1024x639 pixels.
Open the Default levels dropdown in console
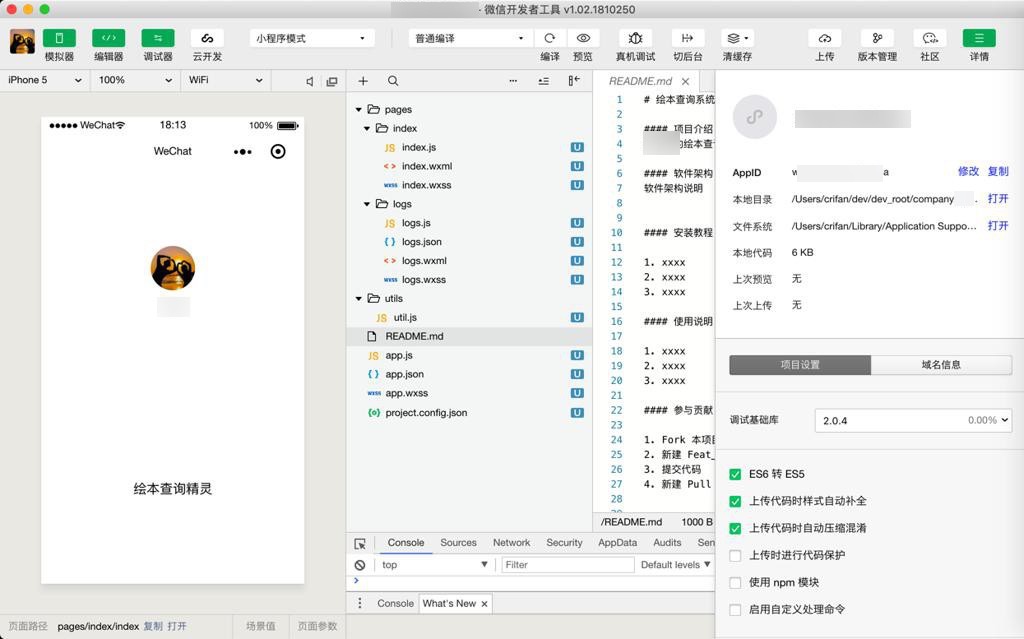[675, 565]
